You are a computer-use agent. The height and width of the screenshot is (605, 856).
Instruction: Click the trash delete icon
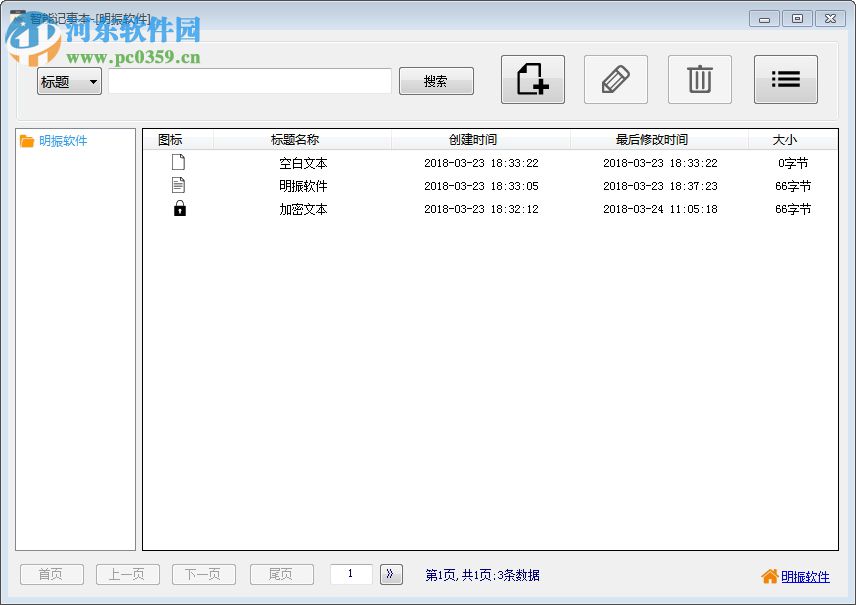click(x=700, y=80)
